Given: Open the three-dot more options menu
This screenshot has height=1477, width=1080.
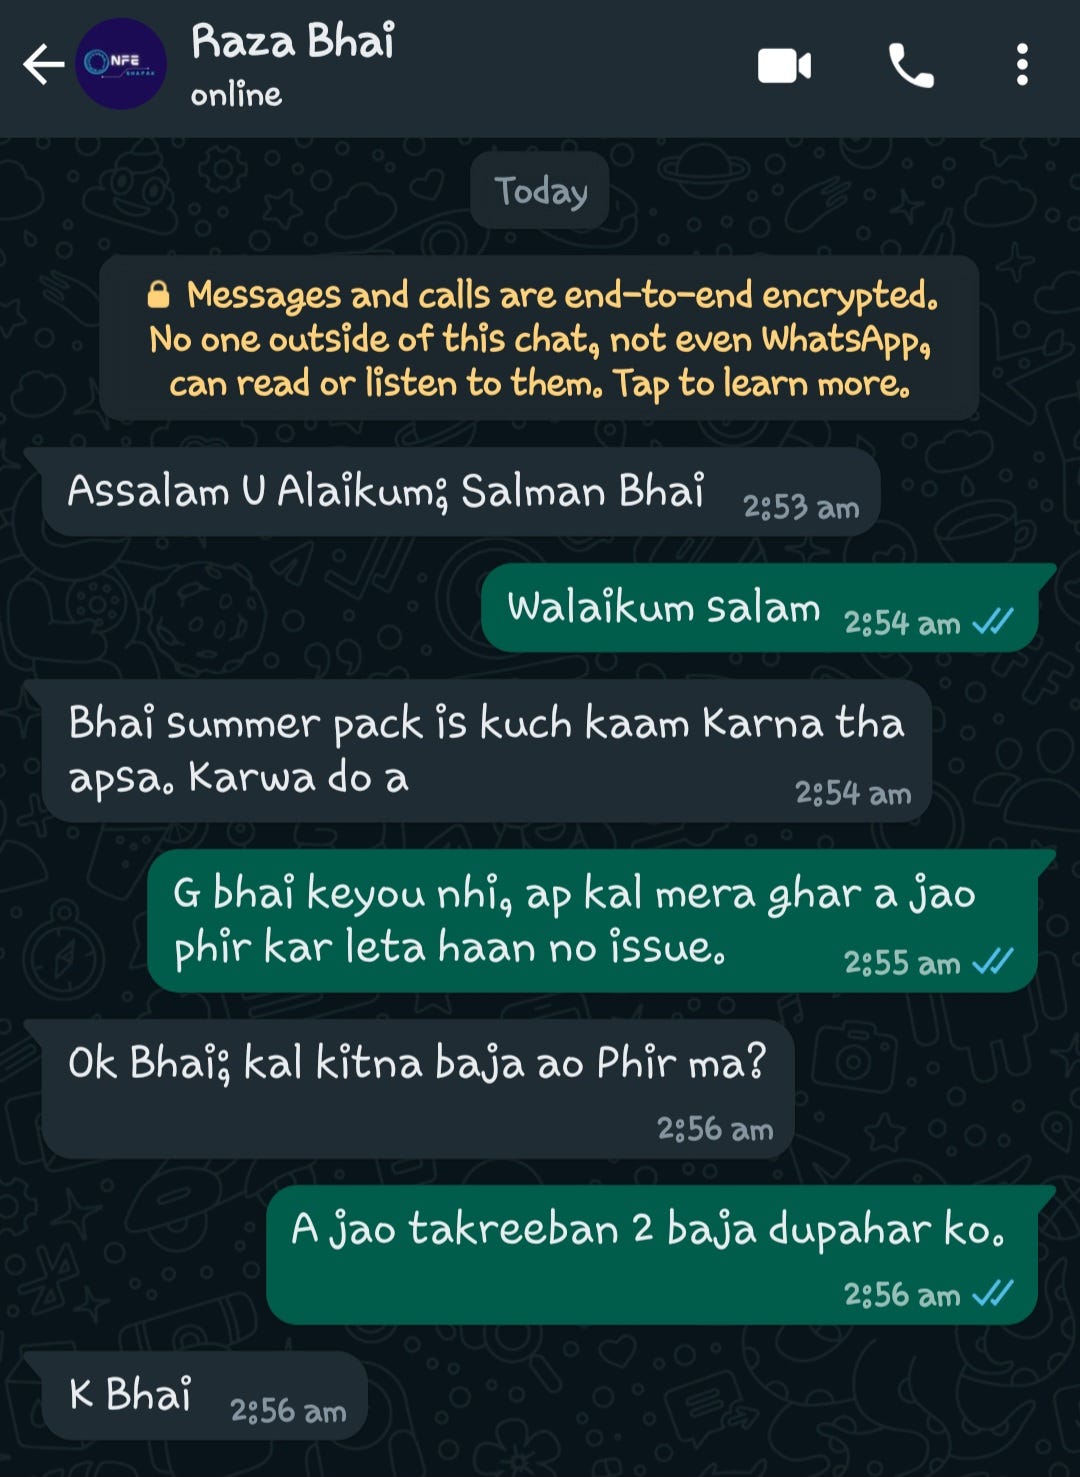Looking at the screenshot, I should [x=1022, y=65].
